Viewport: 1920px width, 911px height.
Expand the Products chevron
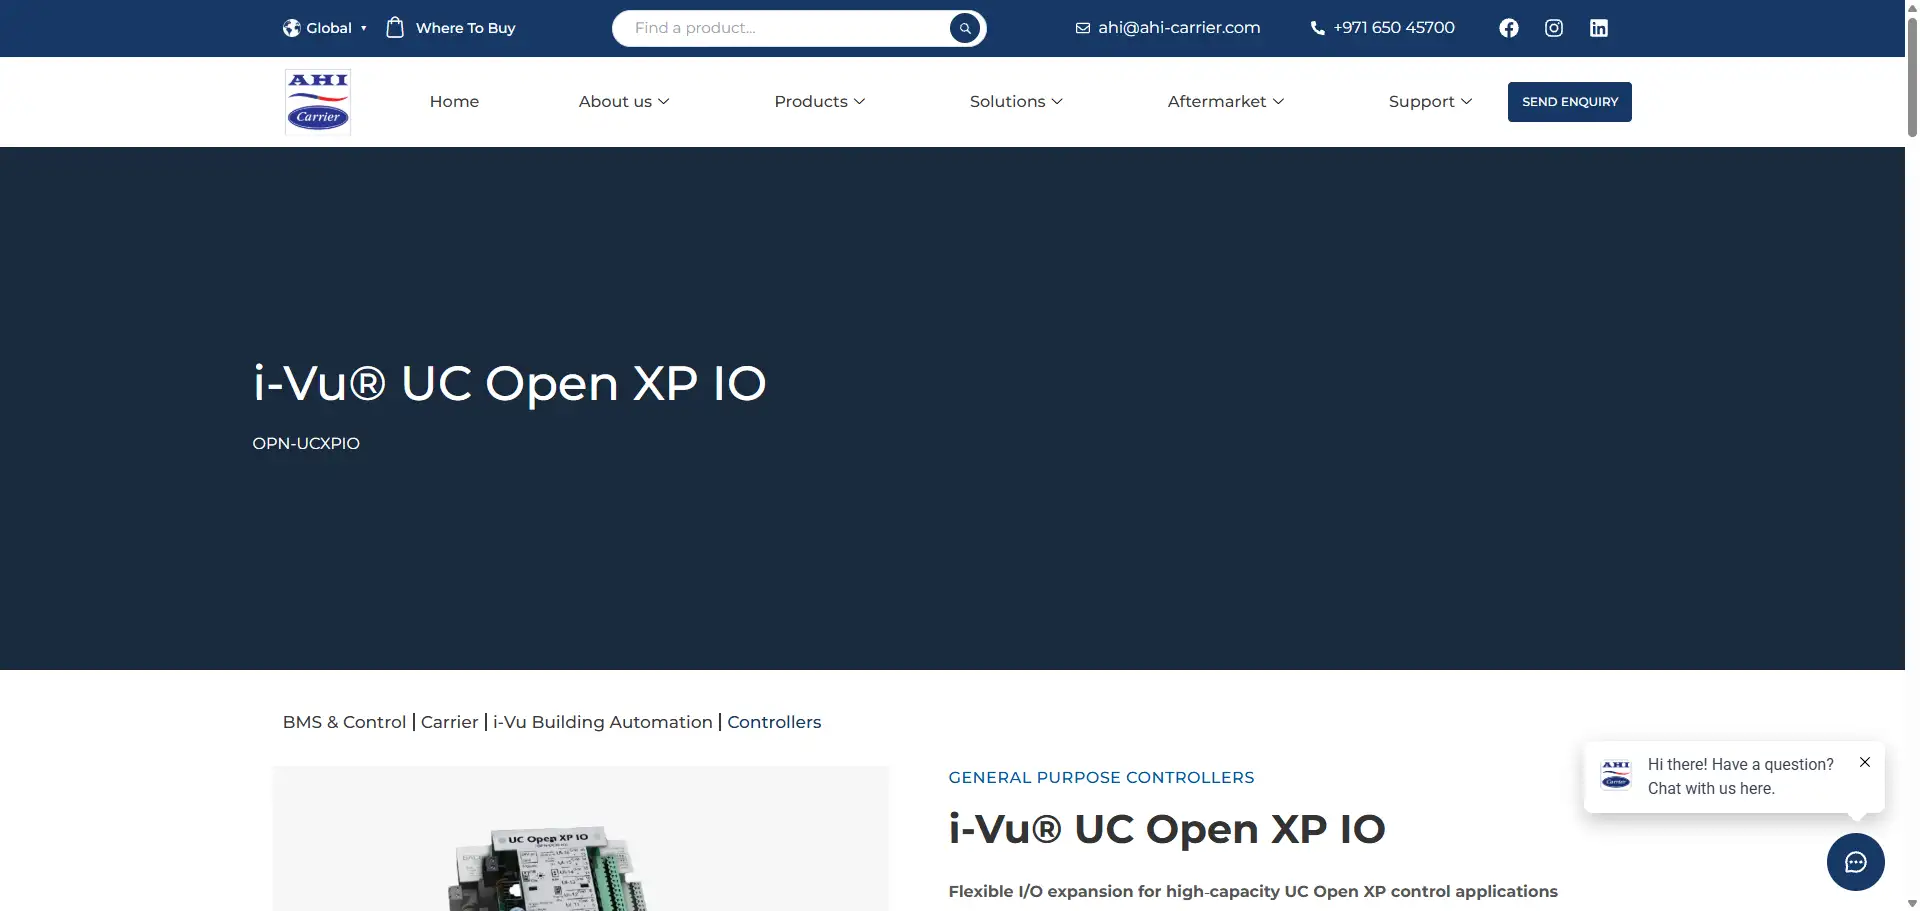click(x=859, y=101)
